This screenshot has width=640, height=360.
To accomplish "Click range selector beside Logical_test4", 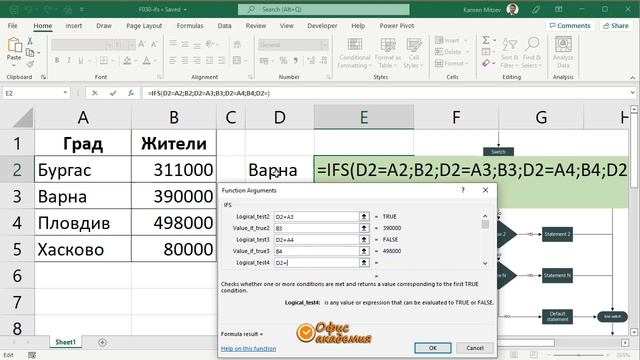I will click(x=364, y=262).
